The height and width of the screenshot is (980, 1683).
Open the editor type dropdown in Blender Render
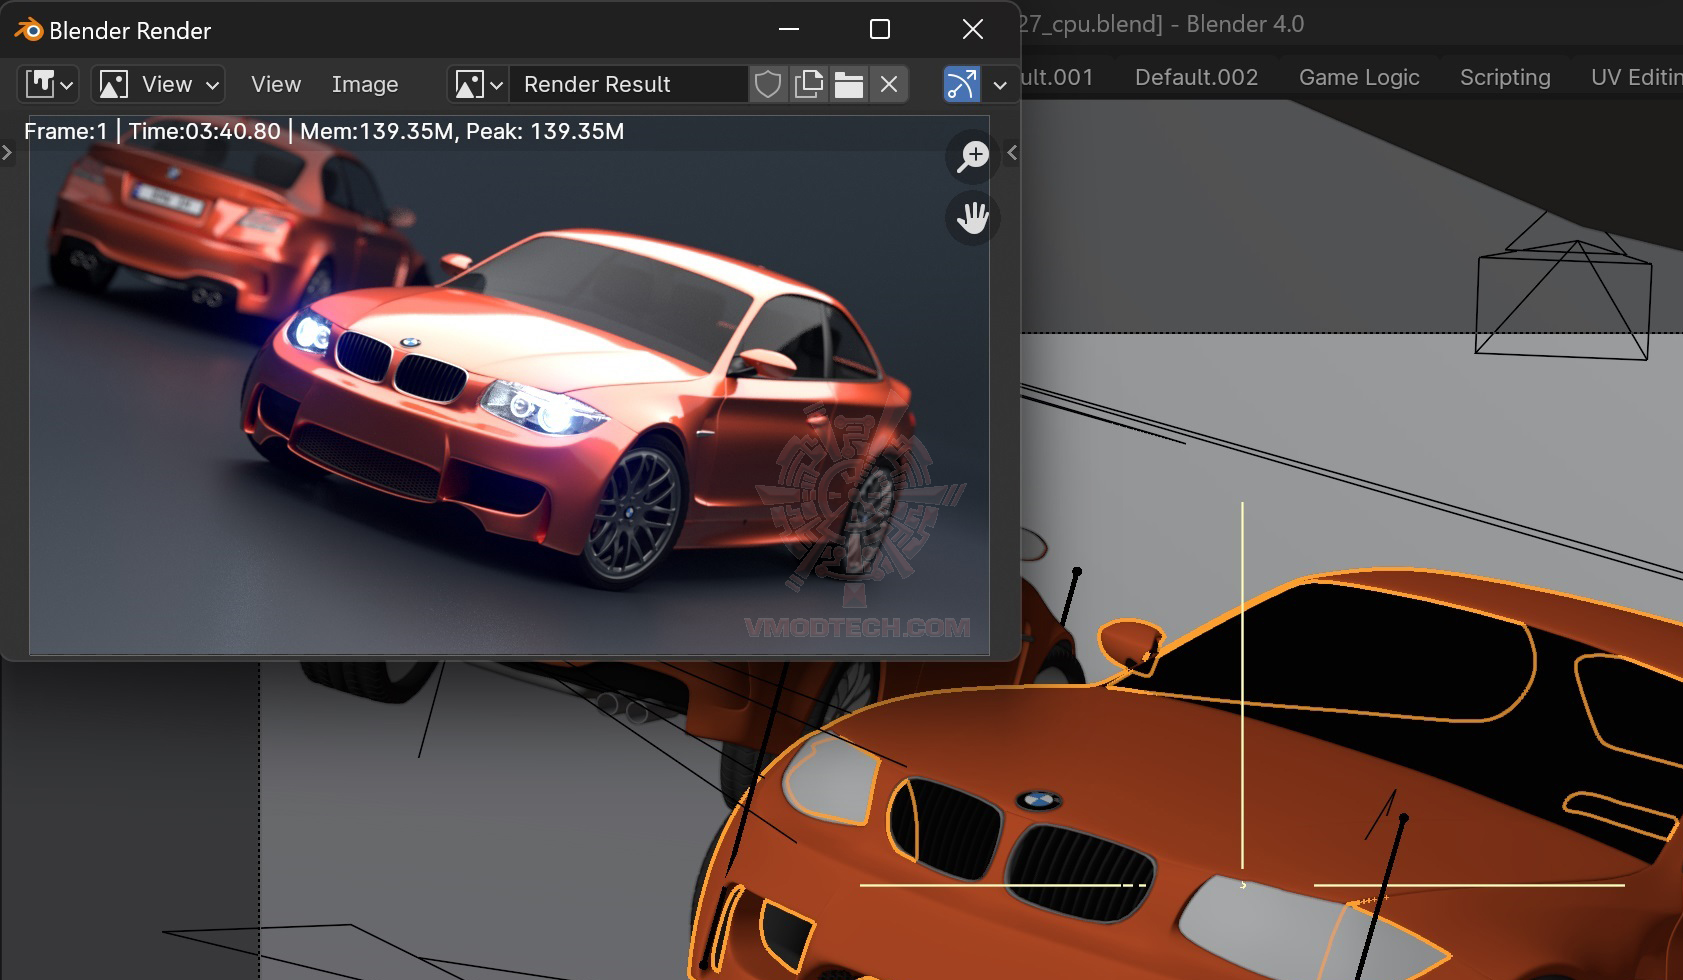(x=47, y=84)
